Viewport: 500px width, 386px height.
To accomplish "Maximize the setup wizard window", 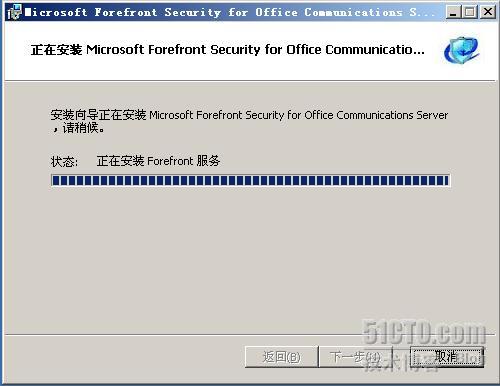I will click(x=470, y=12).
